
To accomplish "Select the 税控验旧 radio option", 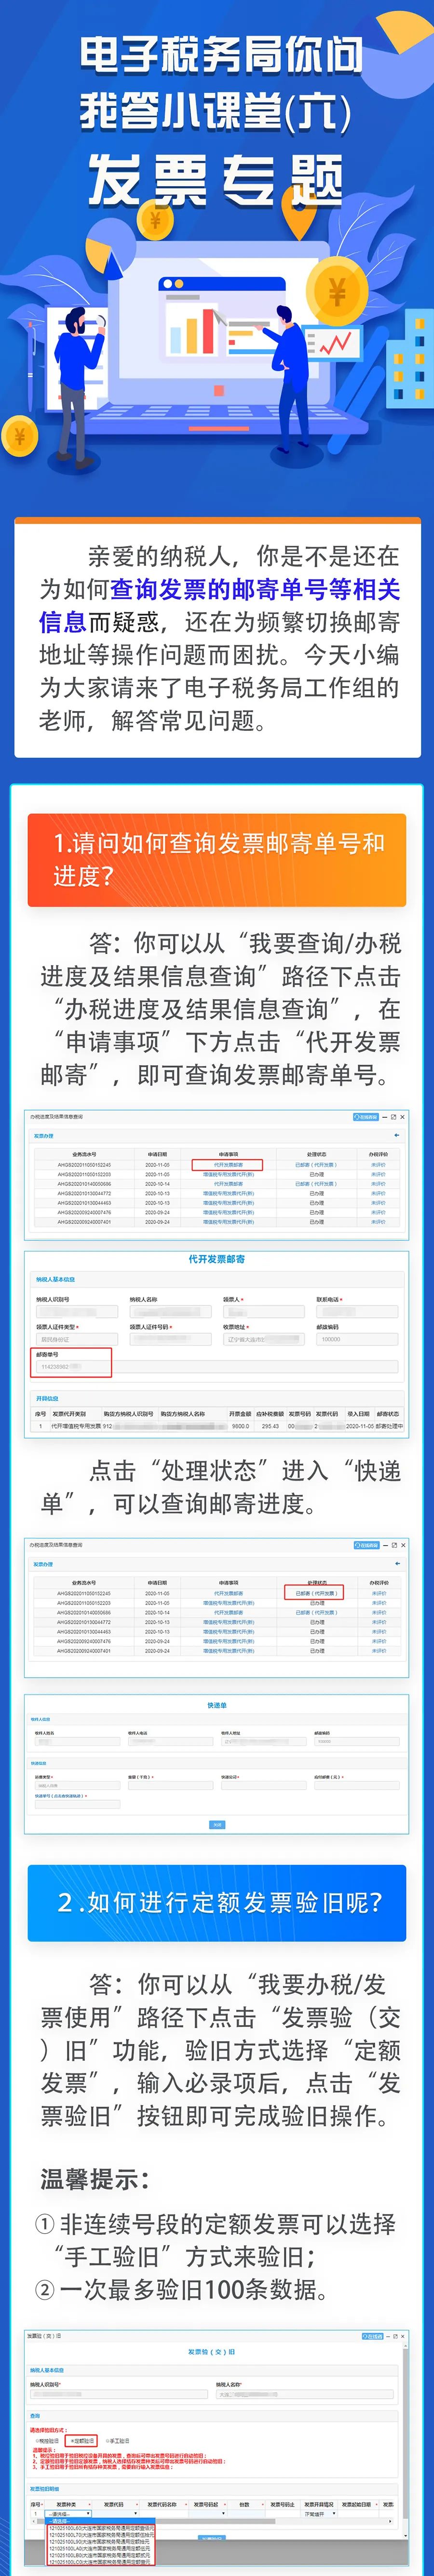I will pyautogui.click(x=46, y=2440).
